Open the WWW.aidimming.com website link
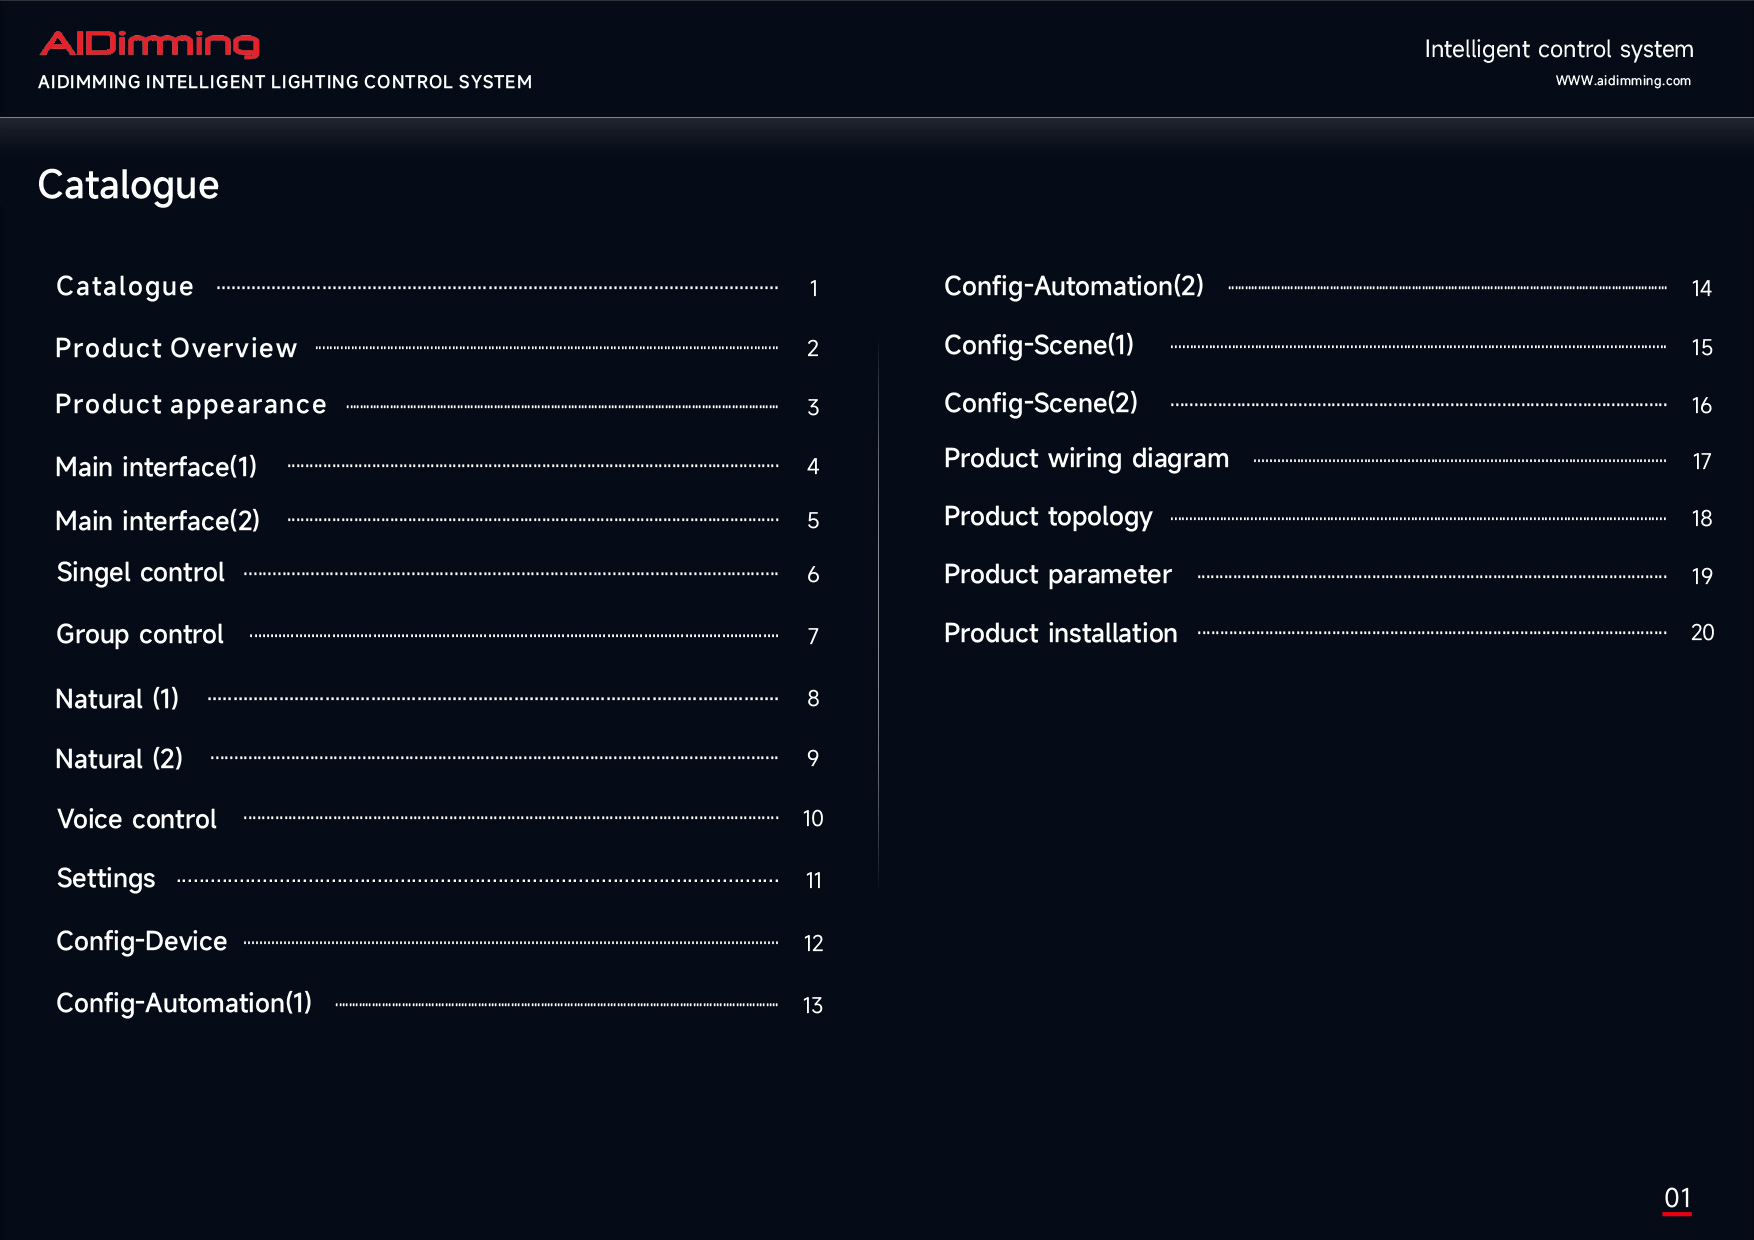This screenshot has height=1240, width=1754. click(1623, 81)
